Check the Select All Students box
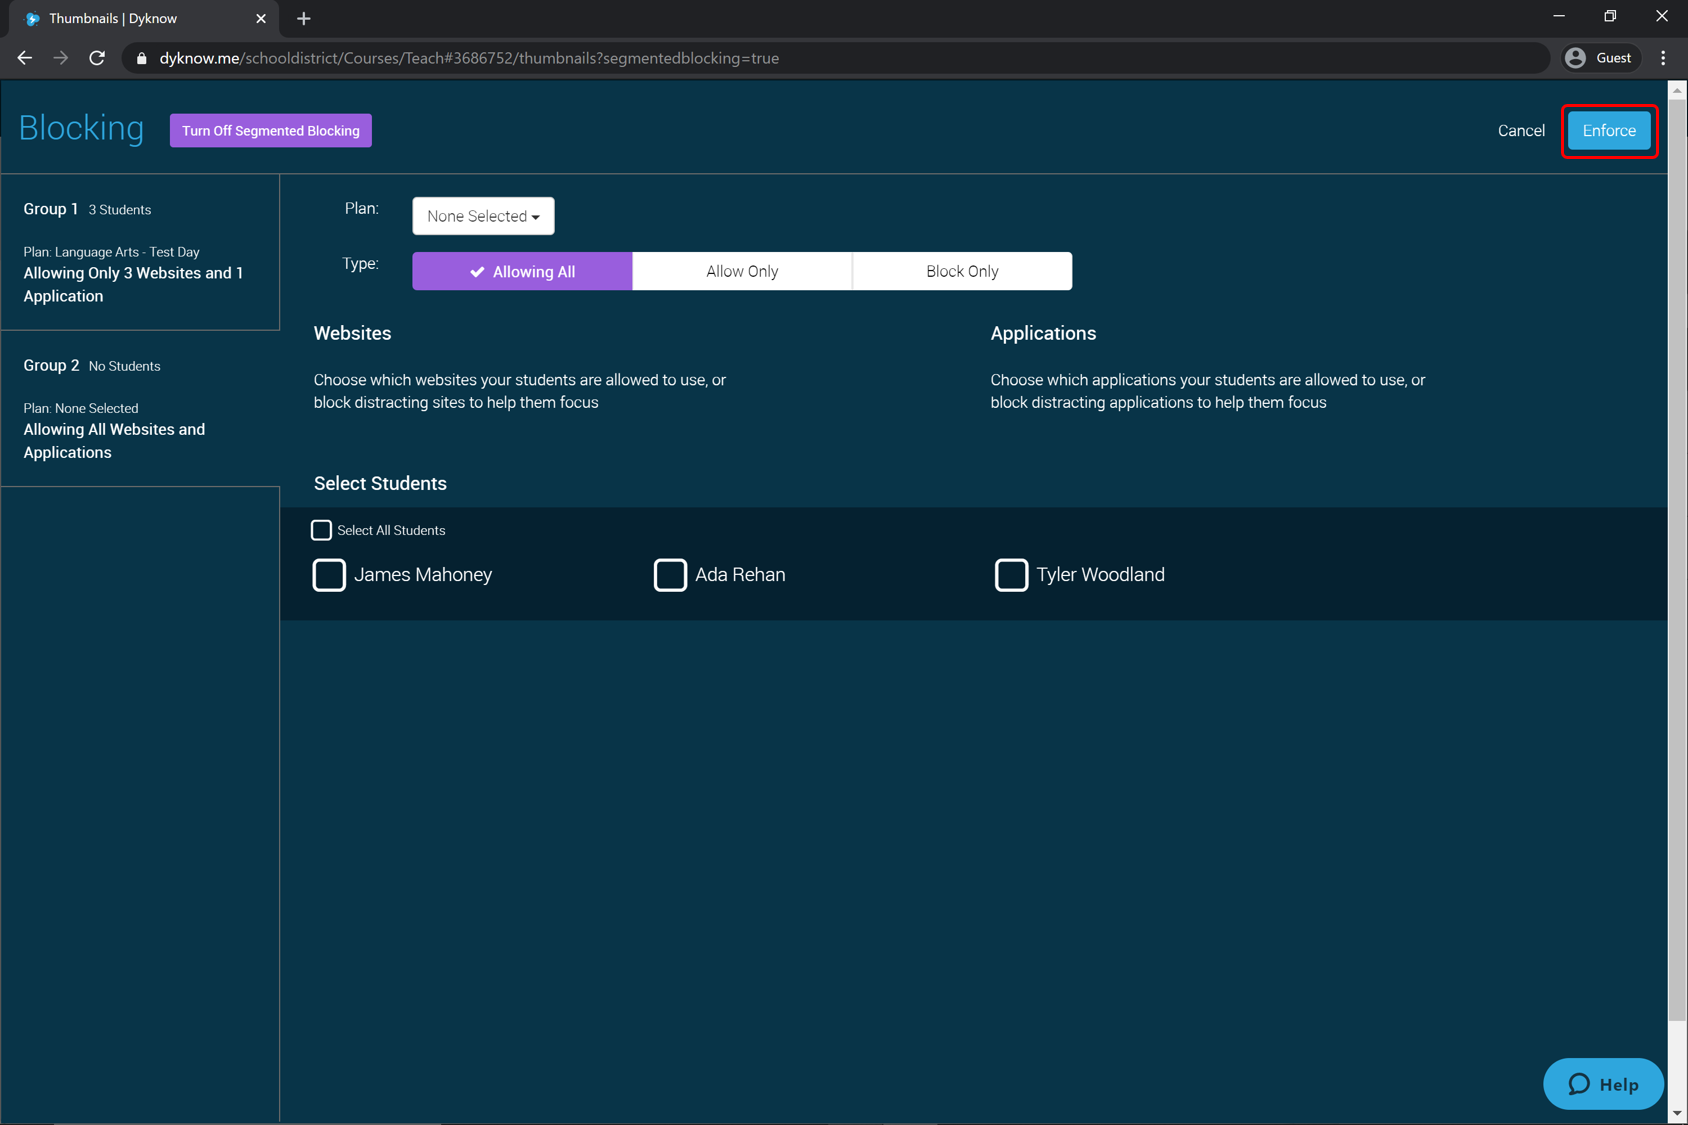 (321, 530)
